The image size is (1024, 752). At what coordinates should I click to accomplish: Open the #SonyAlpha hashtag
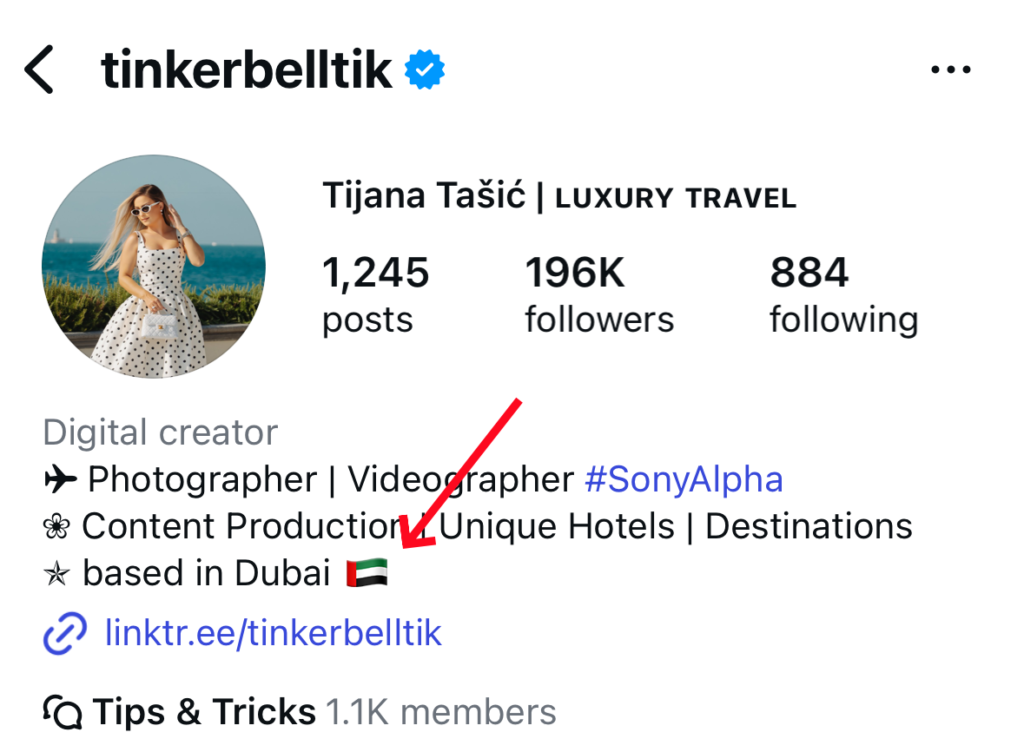click(x=683, y=480)
